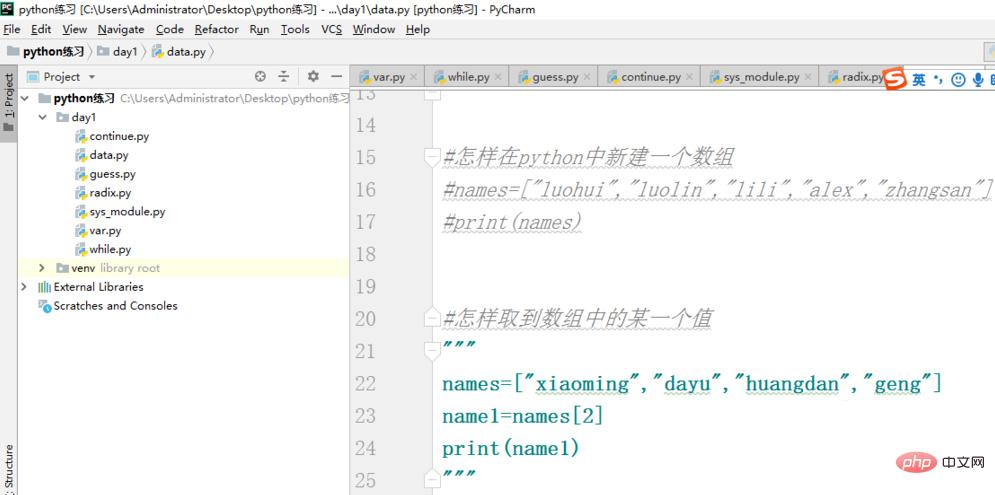Collapse the day1 folder
Viewport: 995px width, 495px height.
[x=43, y=117]
